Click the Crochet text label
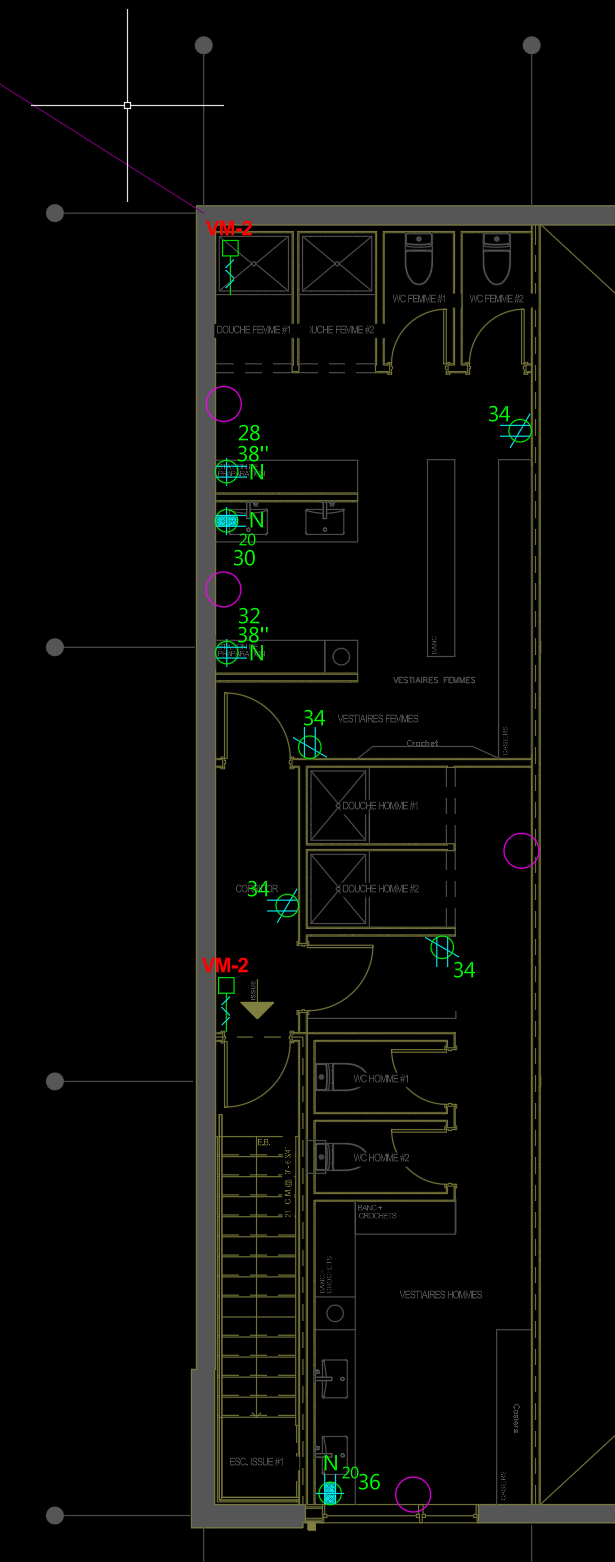This screenshot has width=615, height=1562. click(x=422, y=743)
